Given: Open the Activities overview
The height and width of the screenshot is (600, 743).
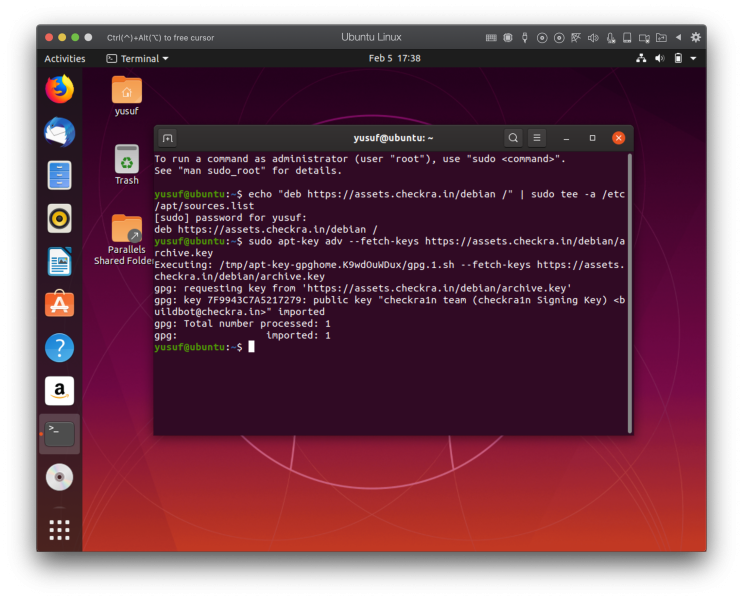Looking at the screenshot, I should pyautogui.click(x=65, y=59).
